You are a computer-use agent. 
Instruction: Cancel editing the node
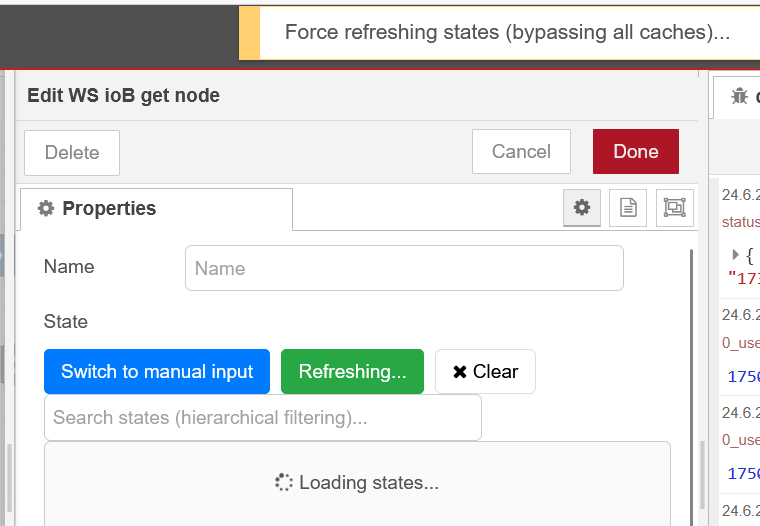(521, 152)
